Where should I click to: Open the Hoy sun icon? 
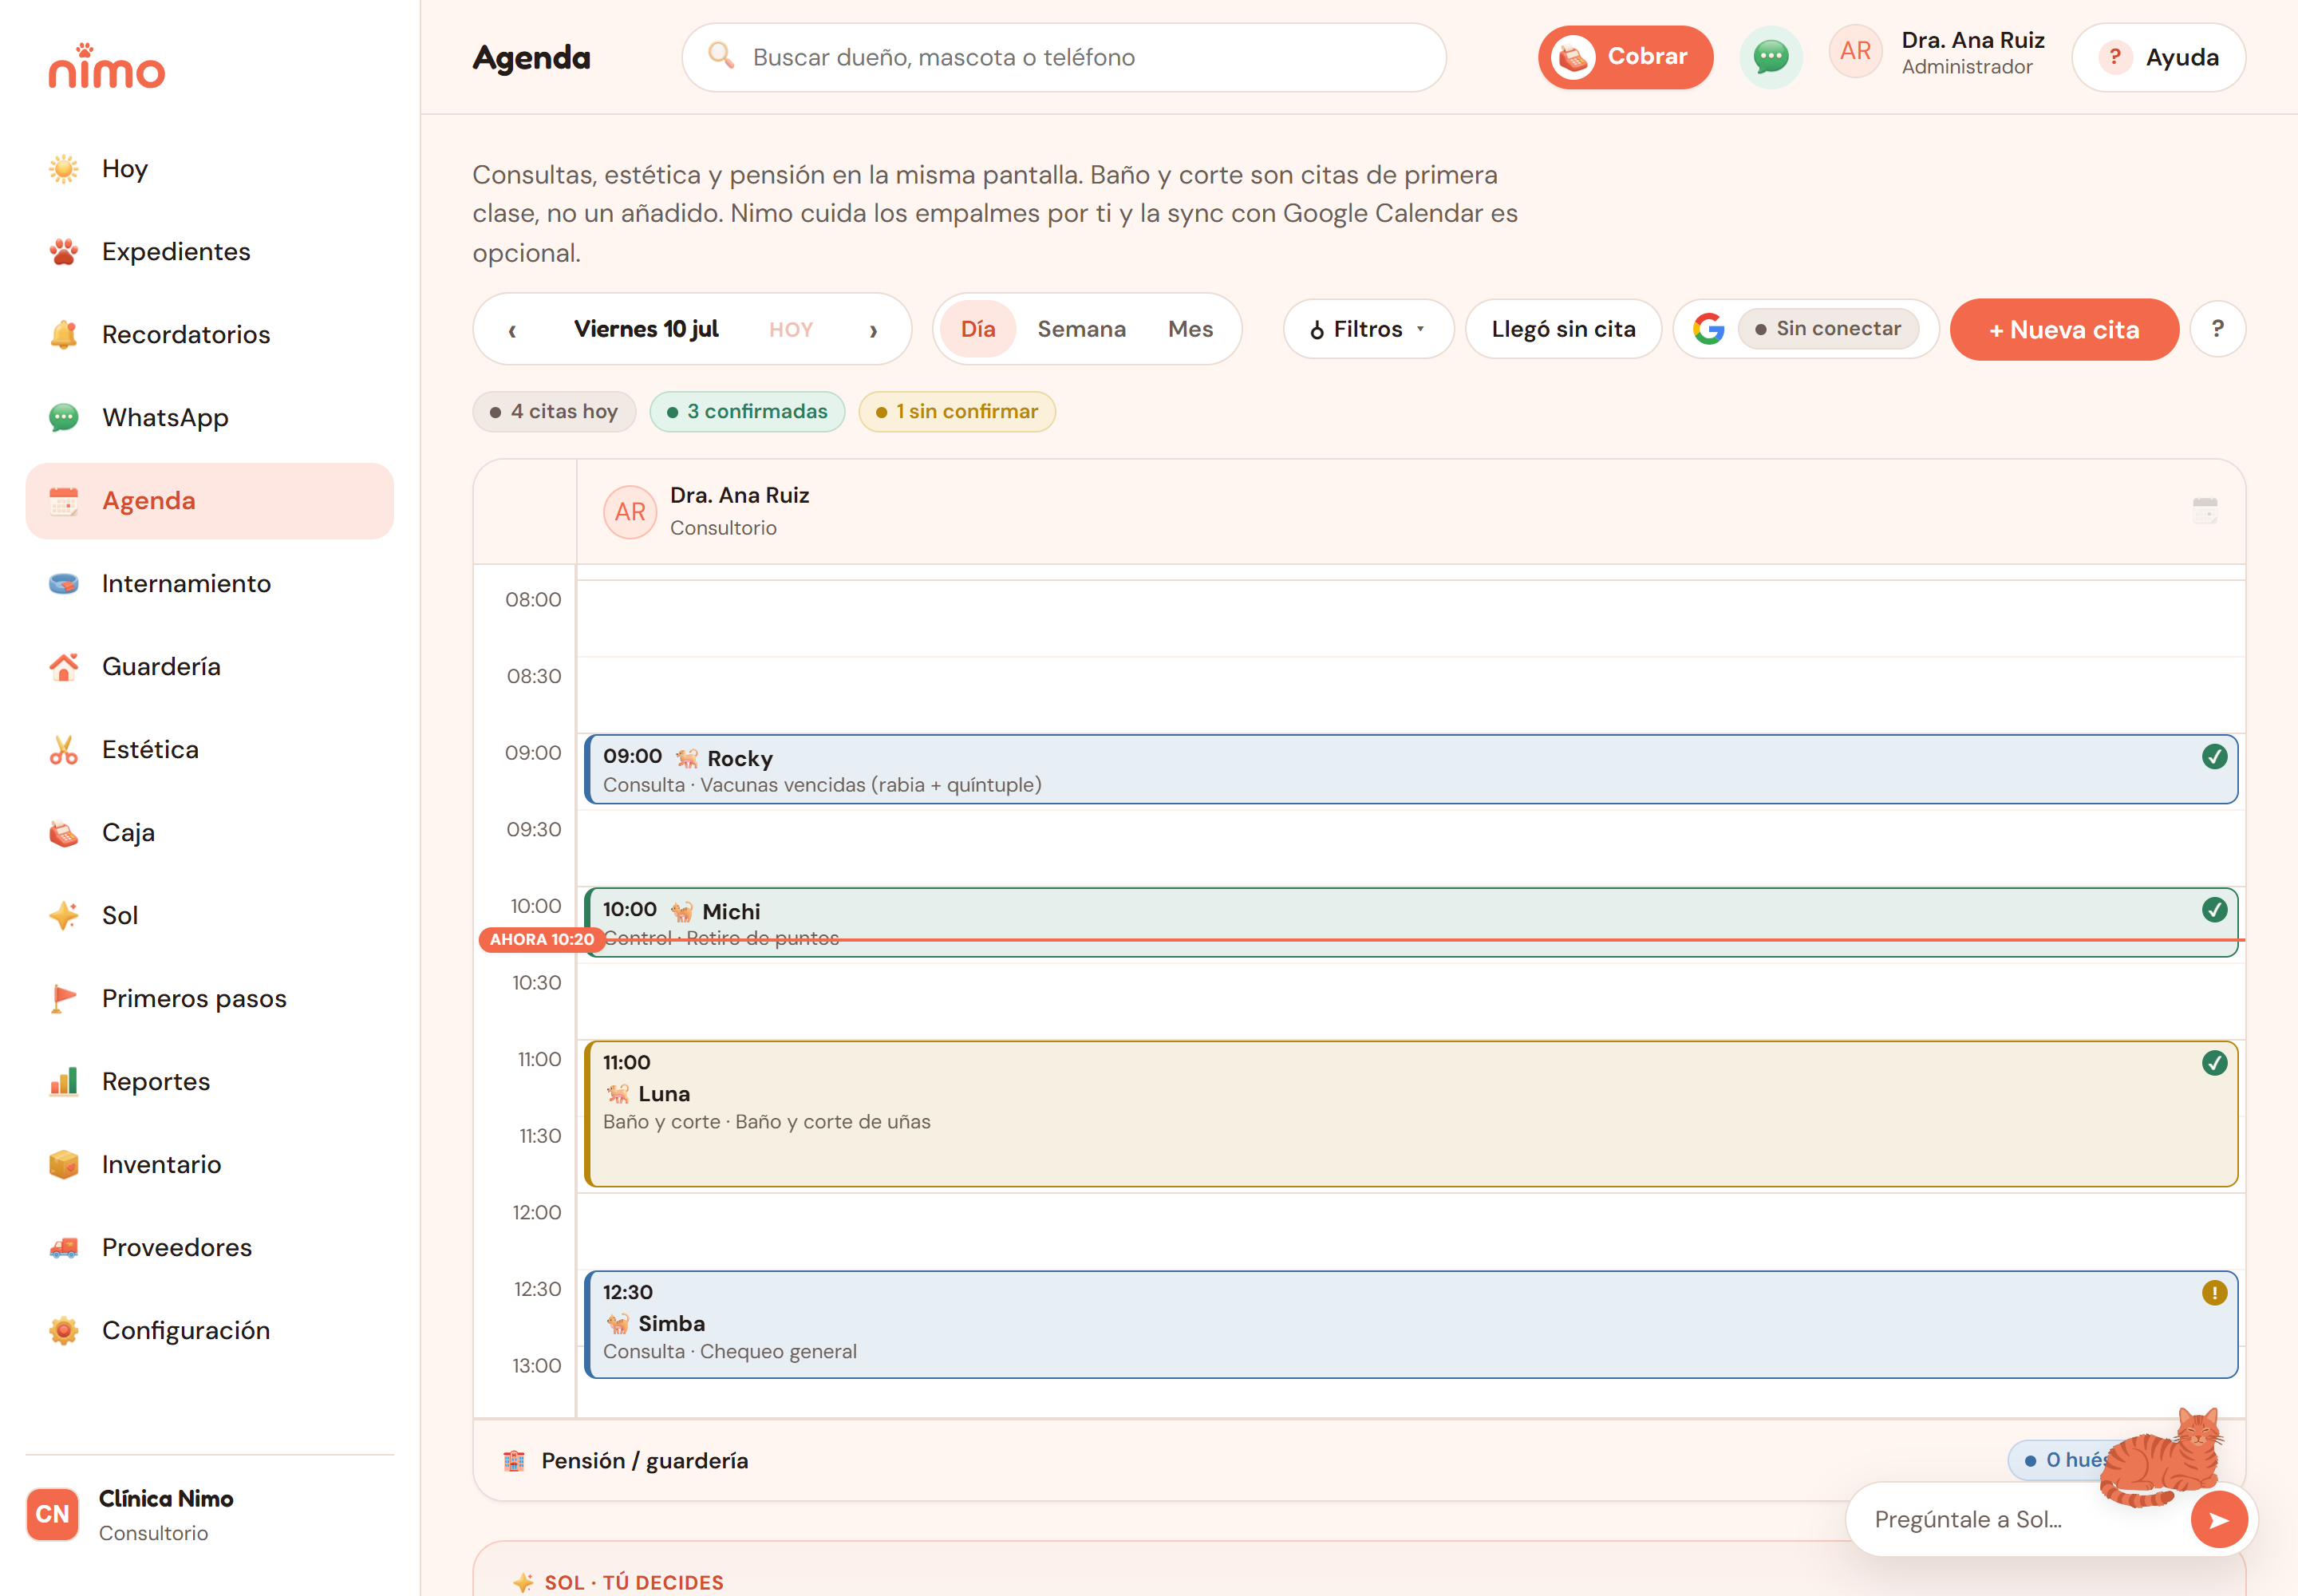coord(64,169)
